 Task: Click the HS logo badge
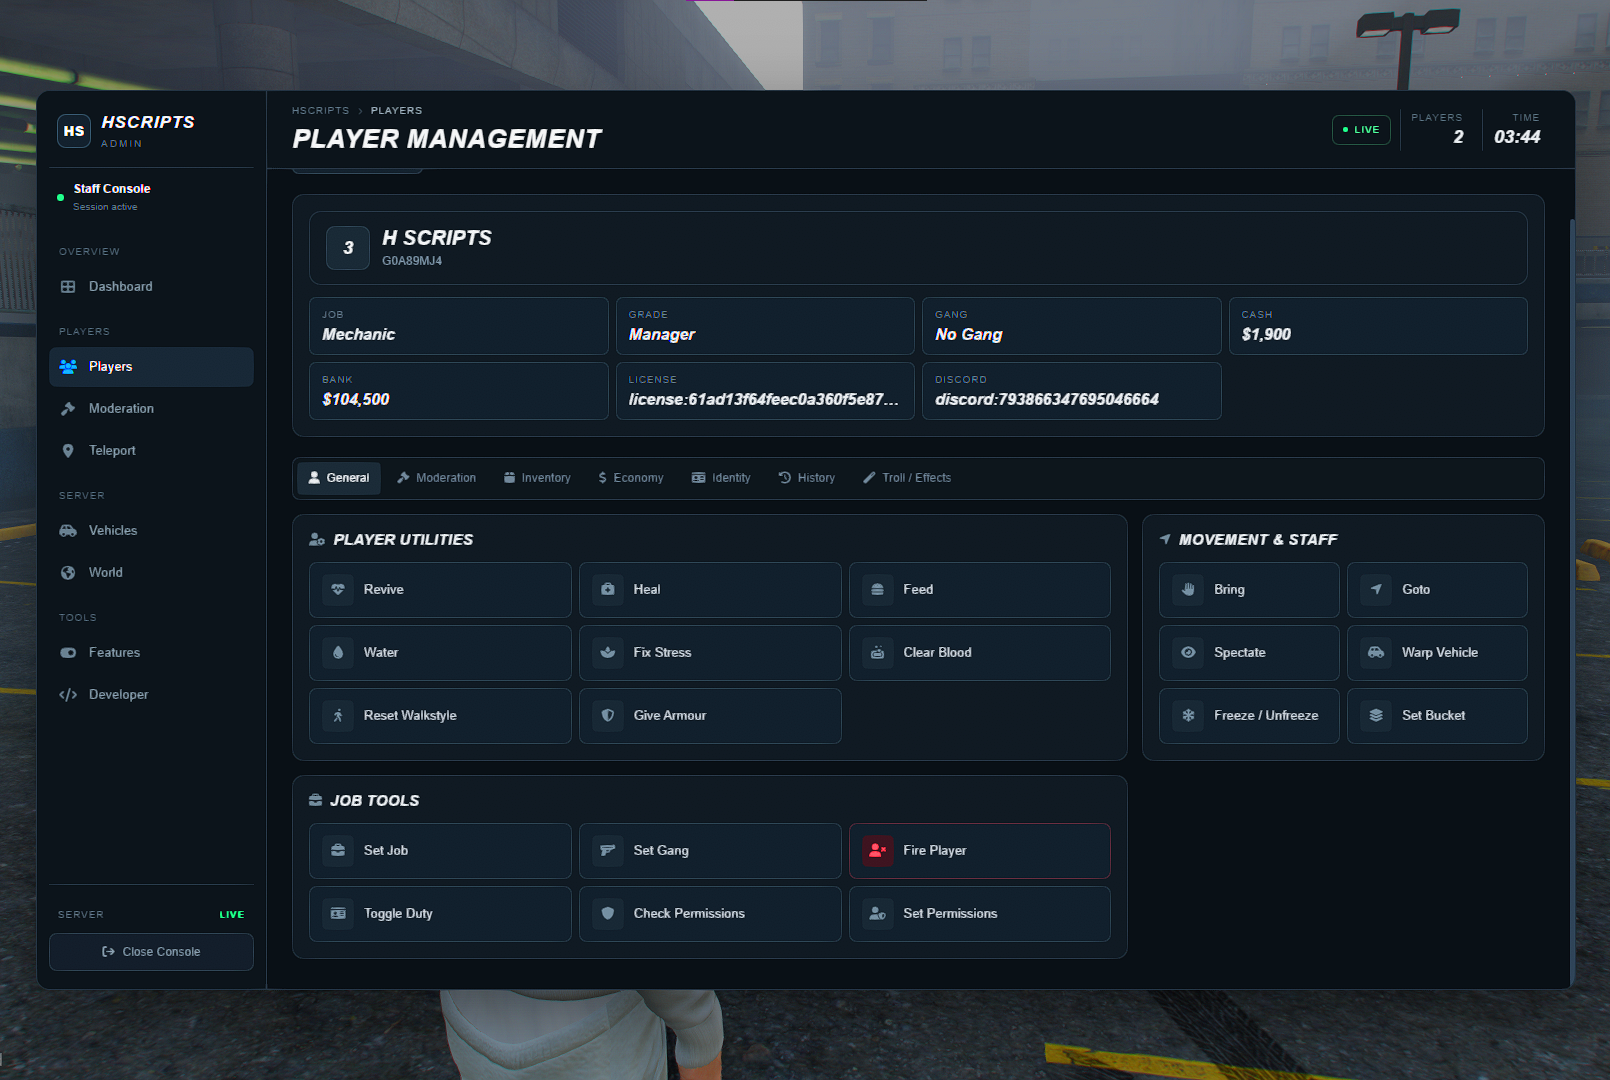74,131
